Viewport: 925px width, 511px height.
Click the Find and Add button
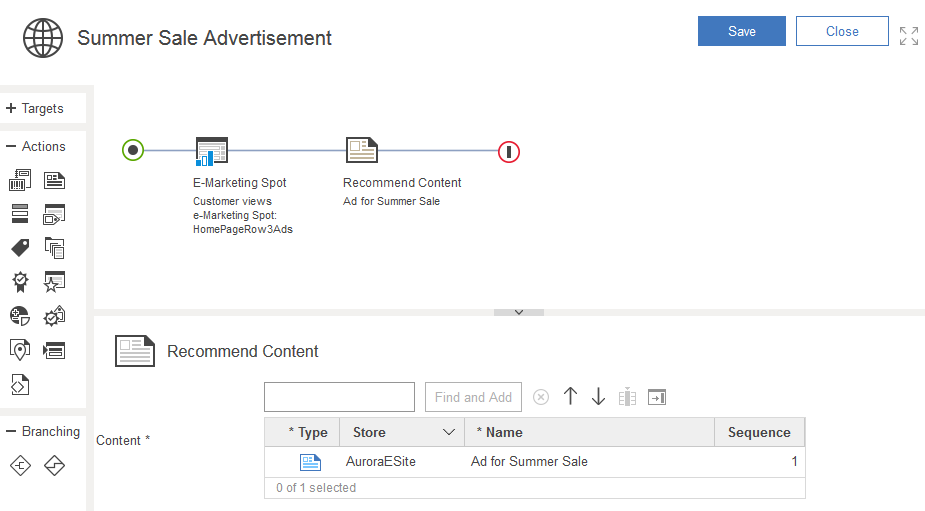473,397
